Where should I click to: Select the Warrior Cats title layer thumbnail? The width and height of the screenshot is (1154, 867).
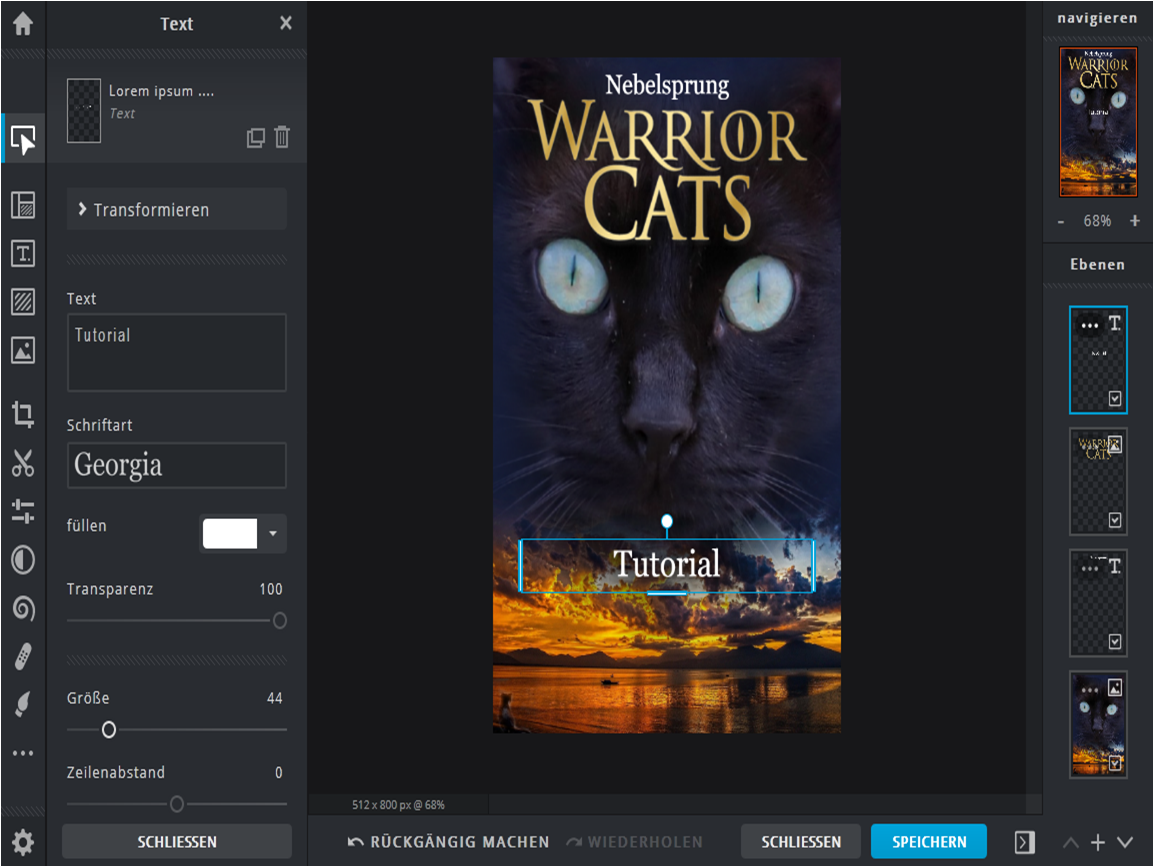pos(1098,481)
